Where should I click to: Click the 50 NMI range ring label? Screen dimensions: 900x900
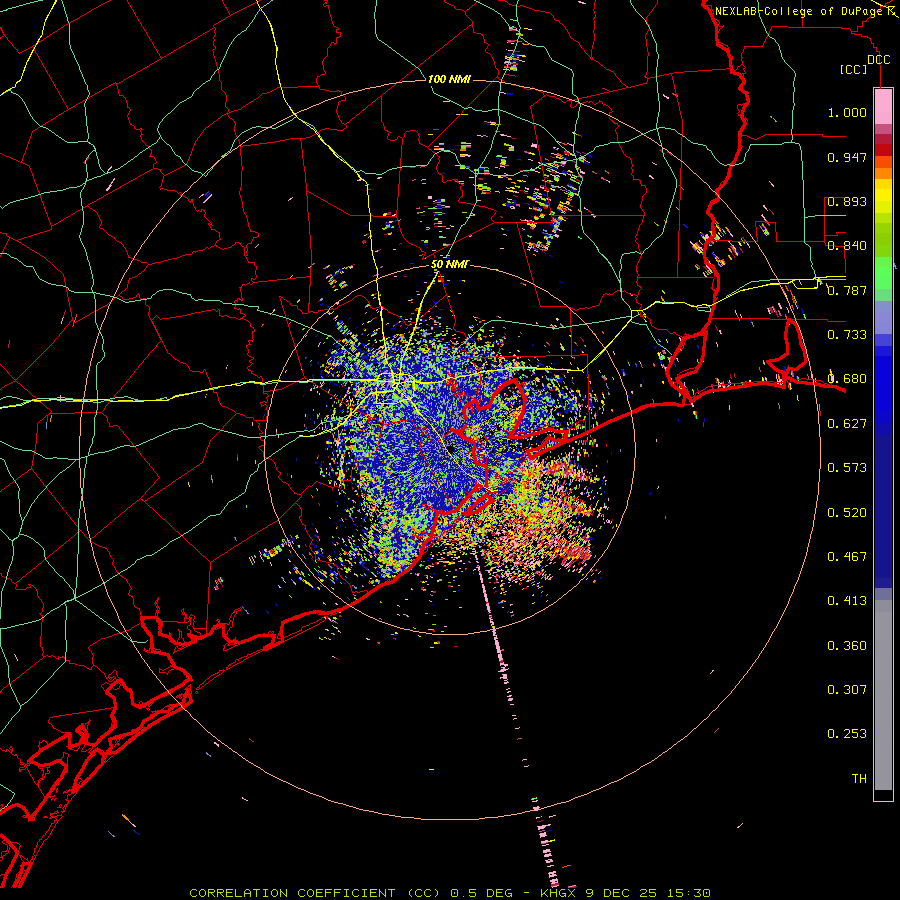tap(449, 265)
